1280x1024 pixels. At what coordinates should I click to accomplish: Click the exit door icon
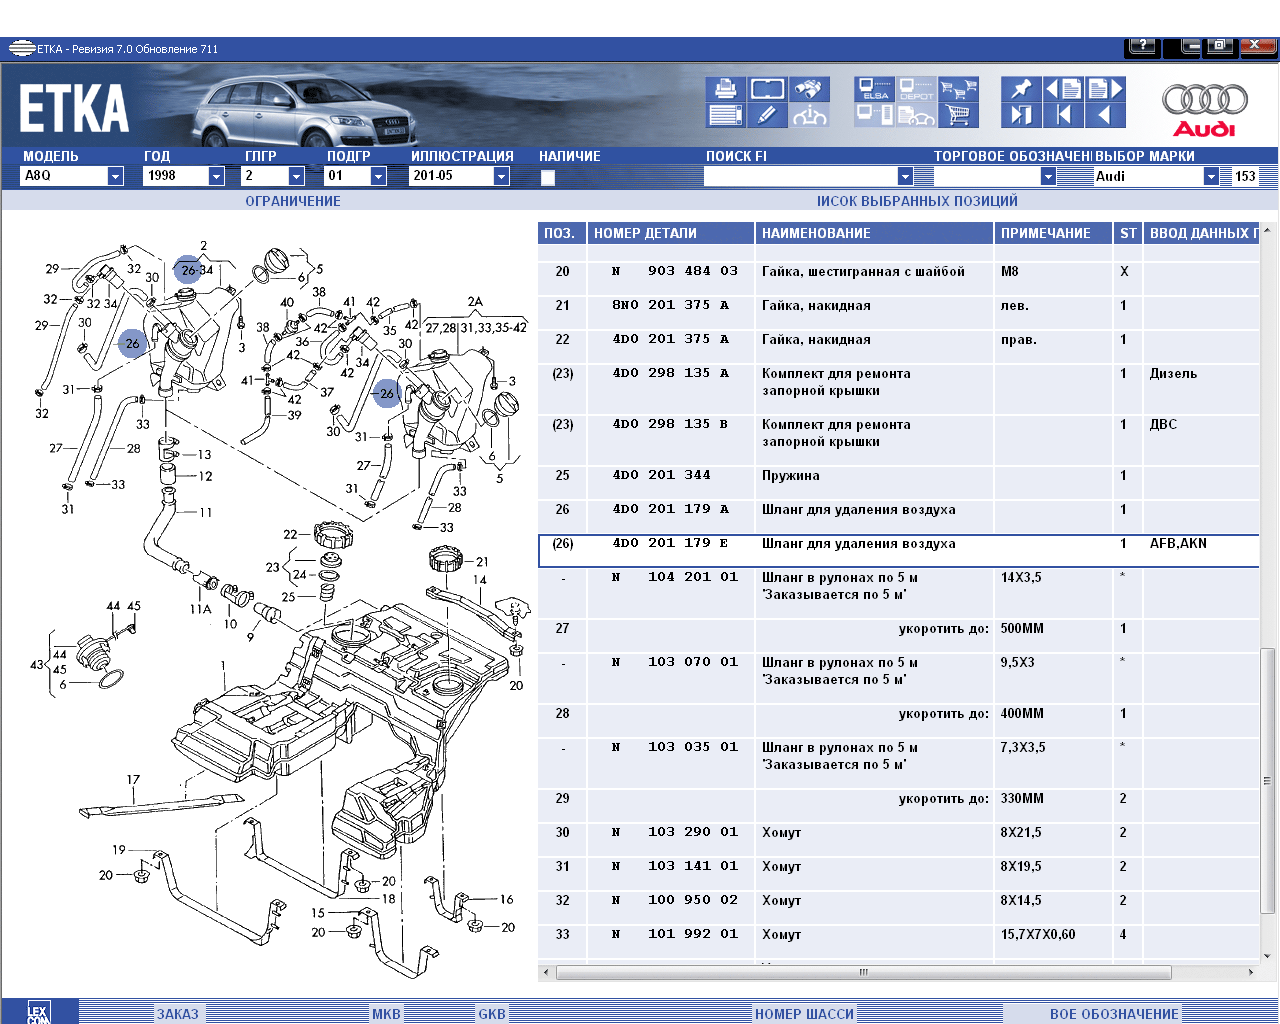tap(1021, 115)
